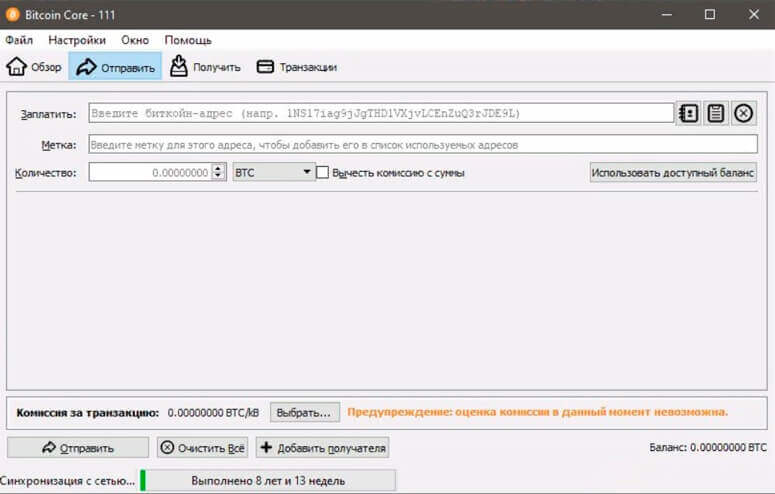
Task: Open the Транзакции (Transactions) toolbar icon
Action: pyautogui.click(x=265, y=67)
